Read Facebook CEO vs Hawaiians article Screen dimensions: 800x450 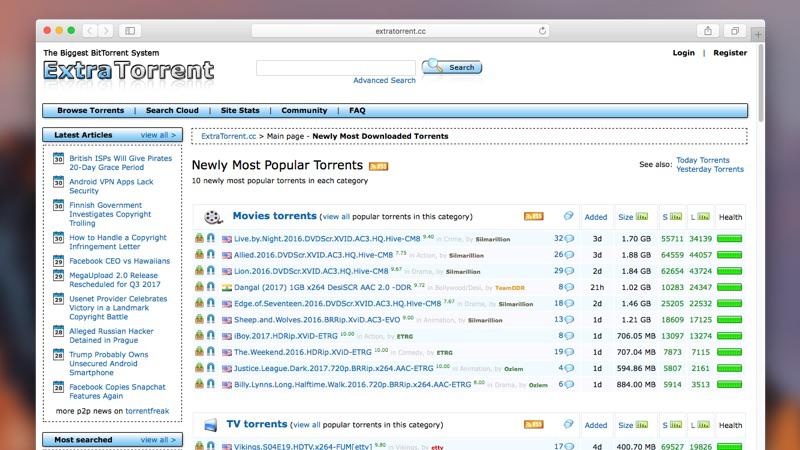click(x=119, y=261)
